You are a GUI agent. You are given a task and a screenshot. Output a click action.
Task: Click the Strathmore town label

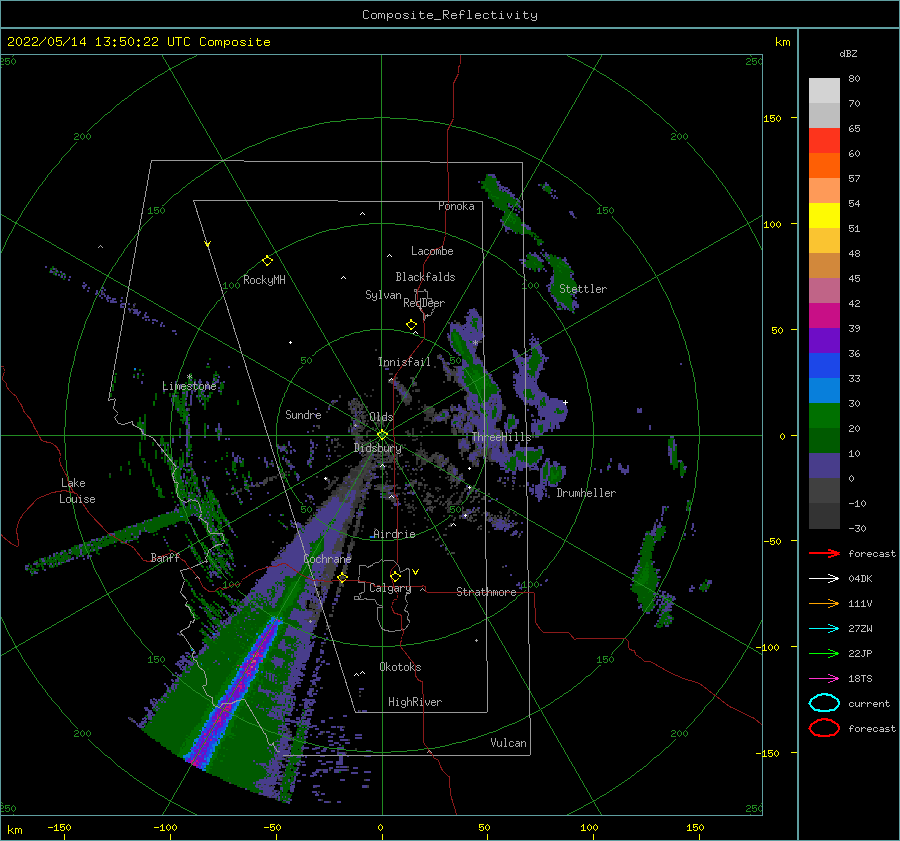[x=486, y=592]
